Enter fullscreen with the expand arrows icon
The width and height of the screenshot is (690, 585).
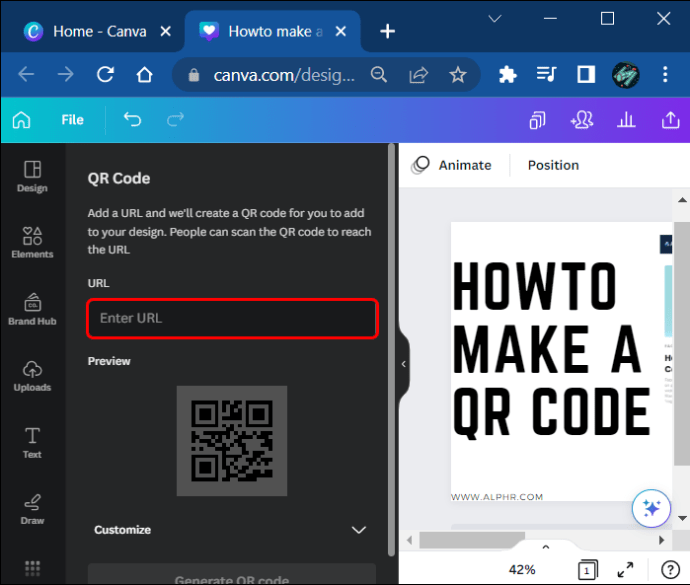(x=625, y=570)
